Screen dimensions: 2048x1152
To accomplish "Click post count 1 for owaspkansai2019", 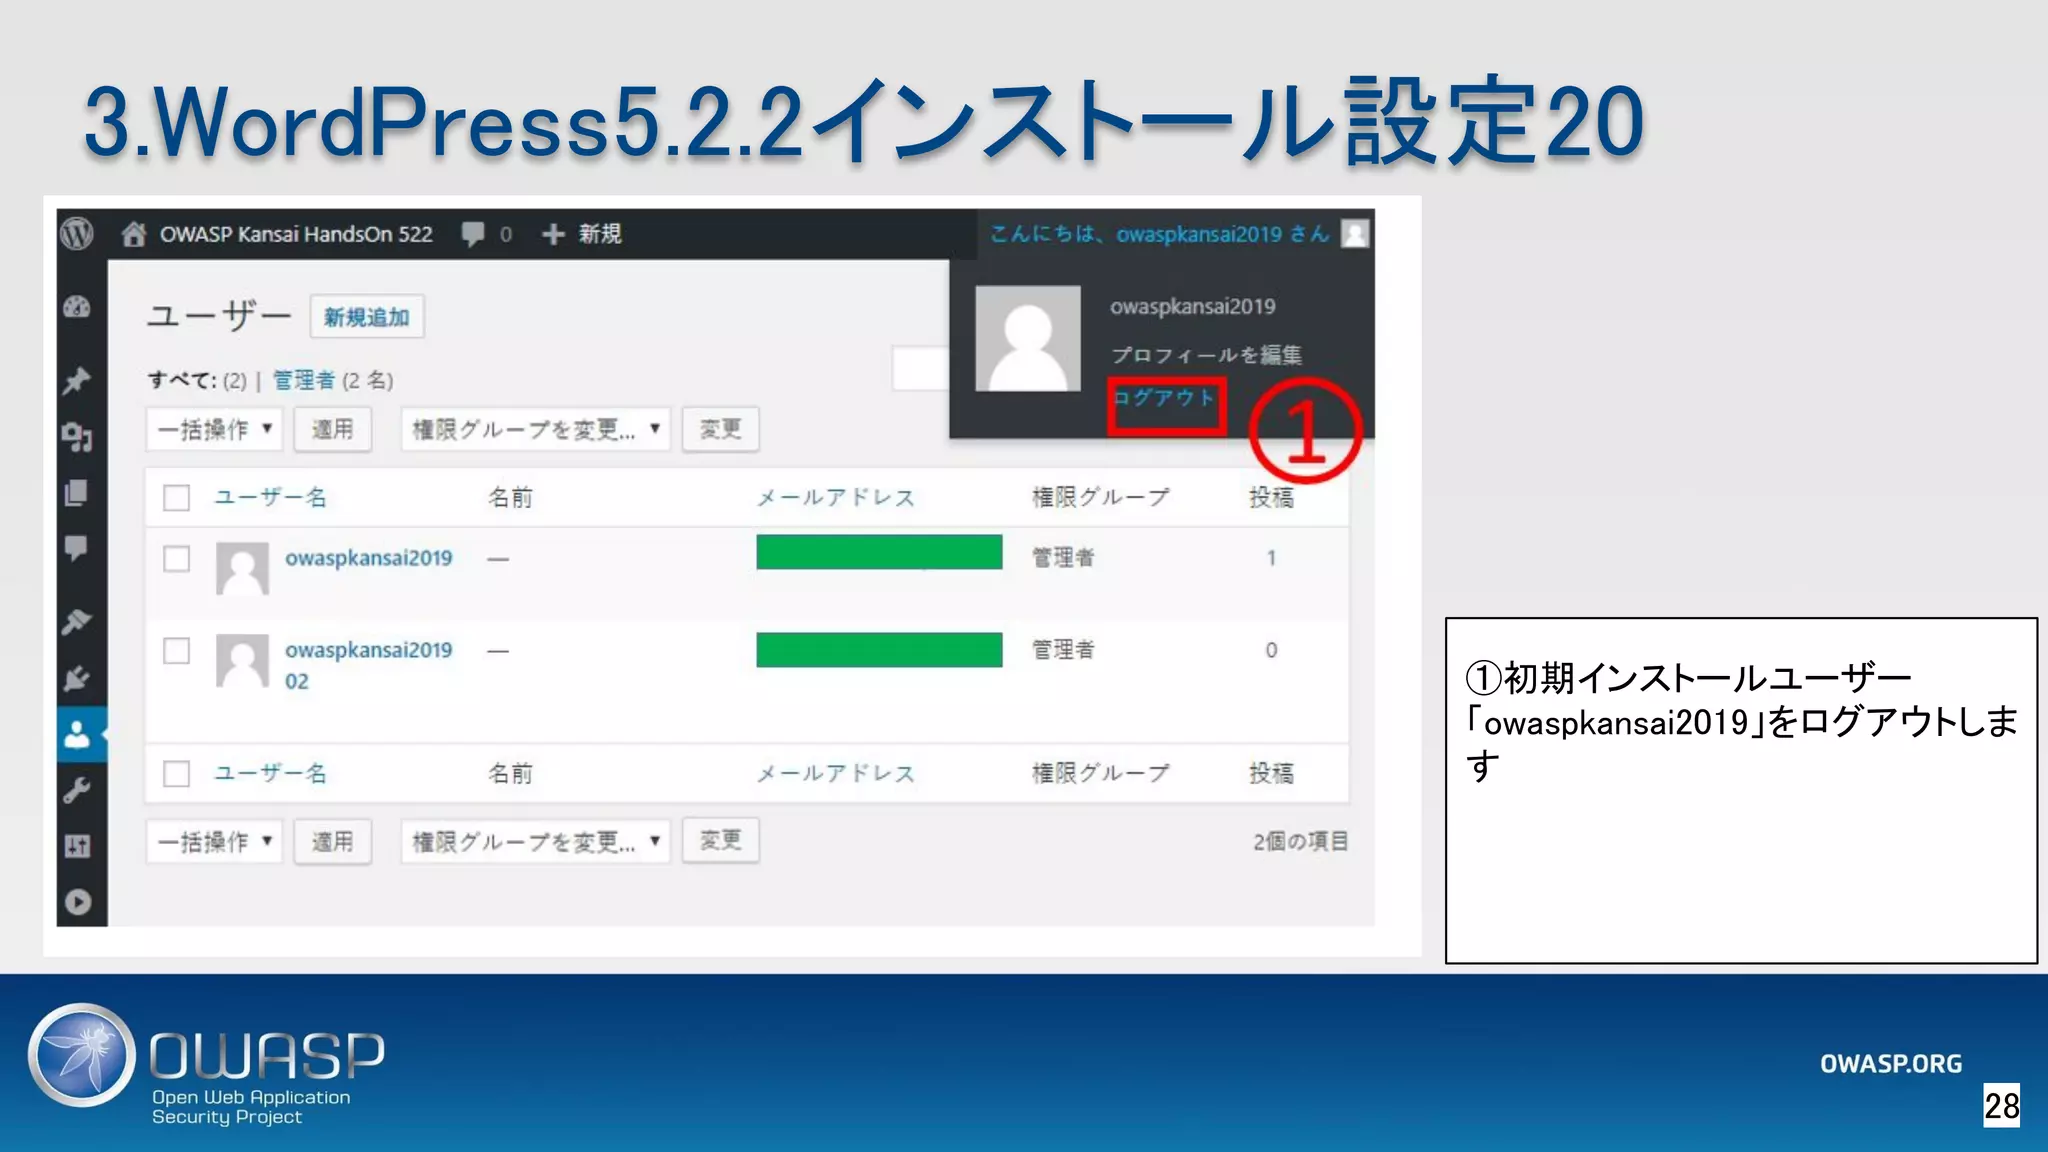I will point(1271,558).
